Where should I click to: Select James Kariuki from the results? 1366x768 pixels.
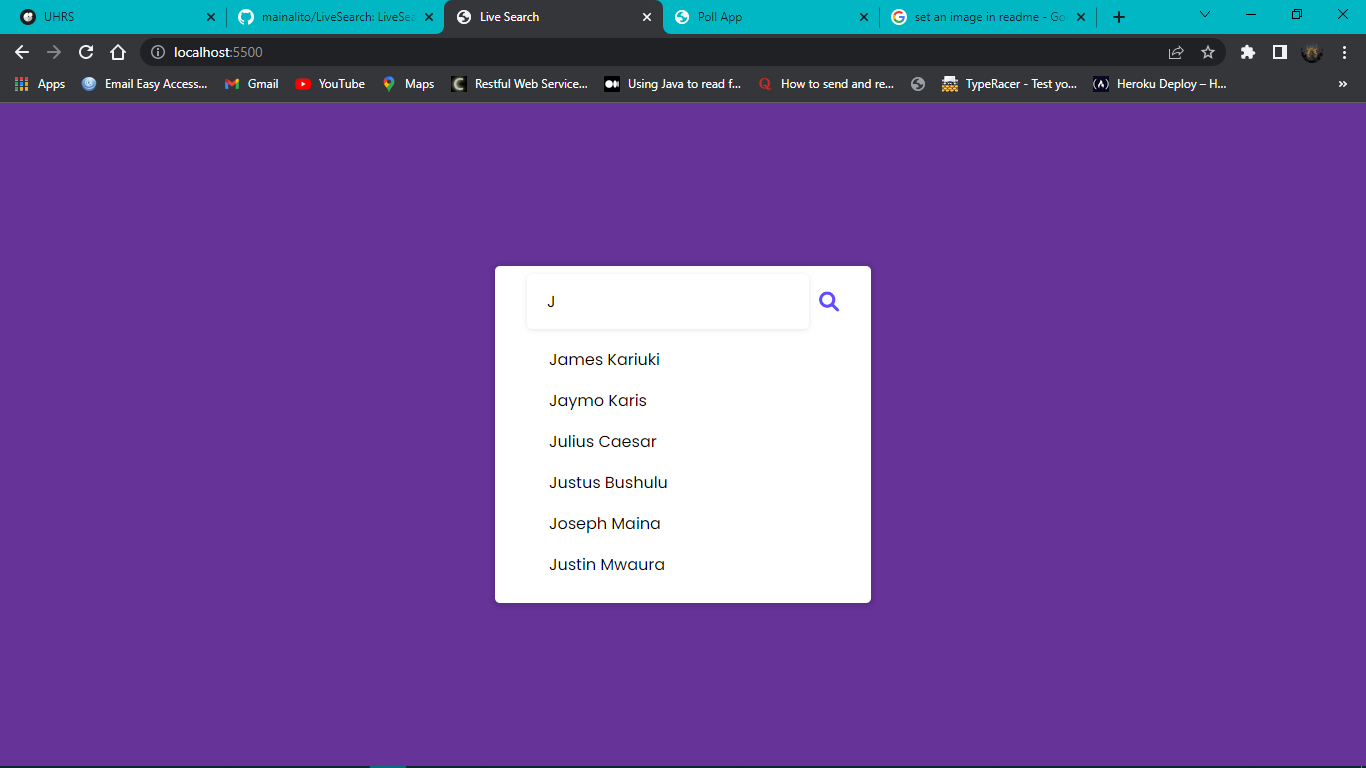[604, 359]
